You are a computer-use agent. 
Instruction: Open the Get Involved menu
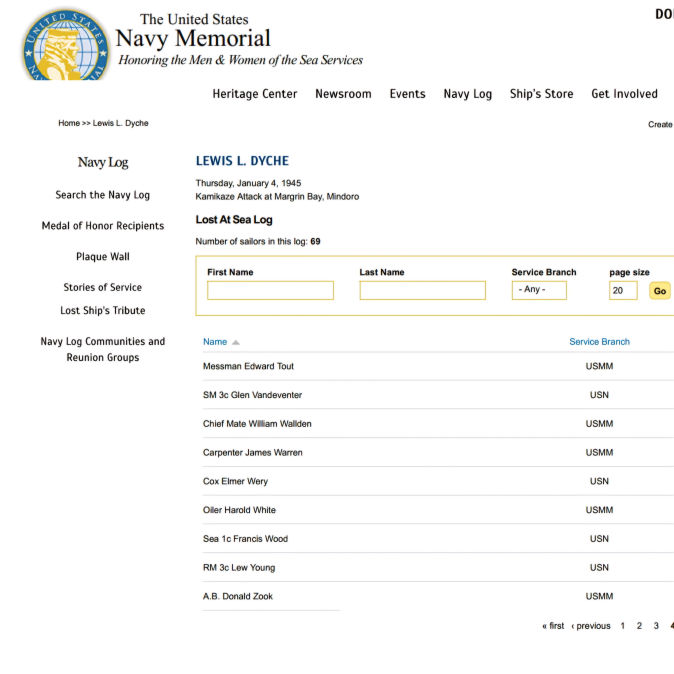[624, 94]
